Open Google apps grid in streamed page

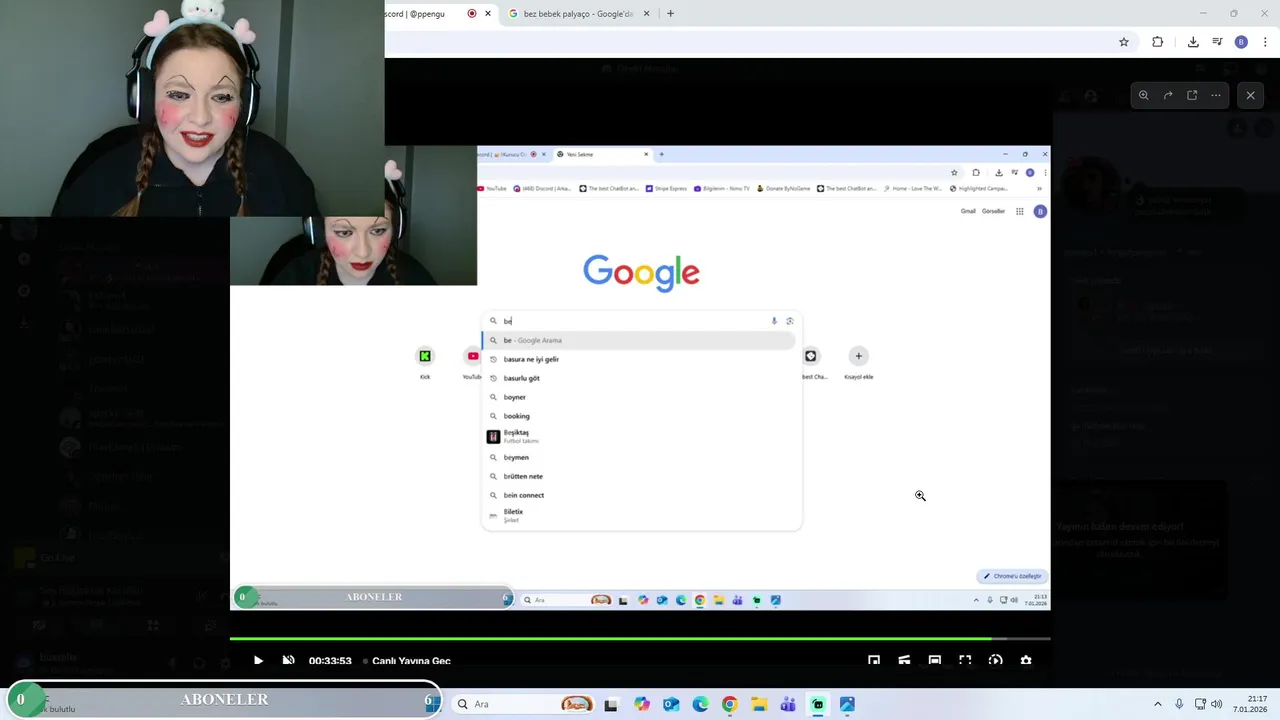click(1019, 211)
